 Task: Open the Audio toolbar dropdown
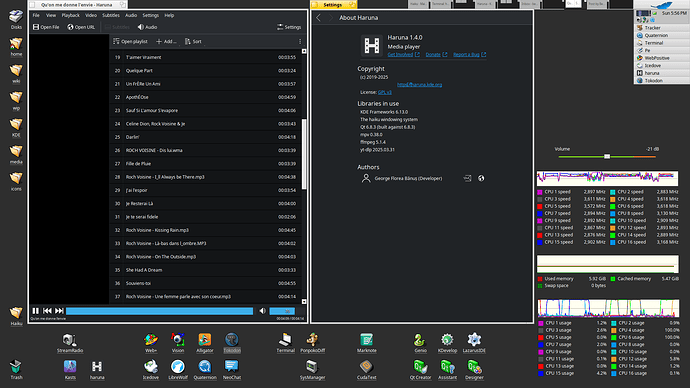tap(147, 27)
